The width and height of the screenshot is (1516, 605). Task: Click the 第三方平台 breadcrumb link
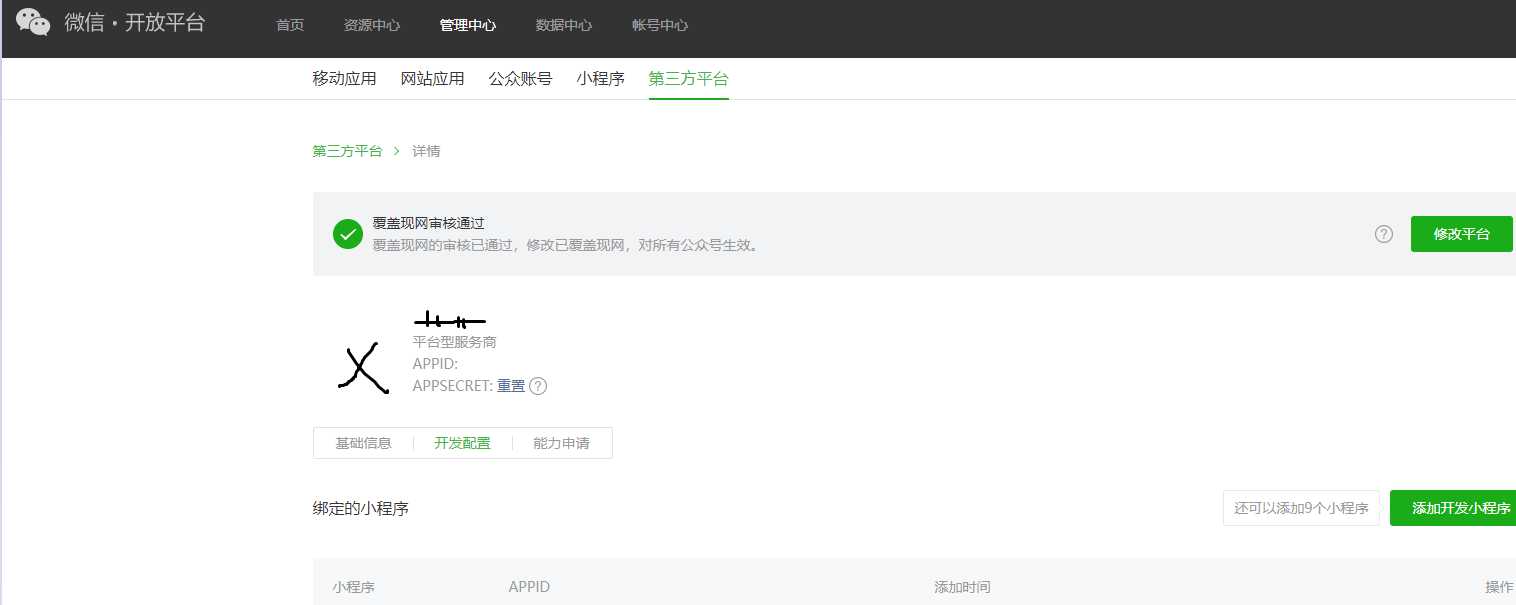(x=347, y=151)
